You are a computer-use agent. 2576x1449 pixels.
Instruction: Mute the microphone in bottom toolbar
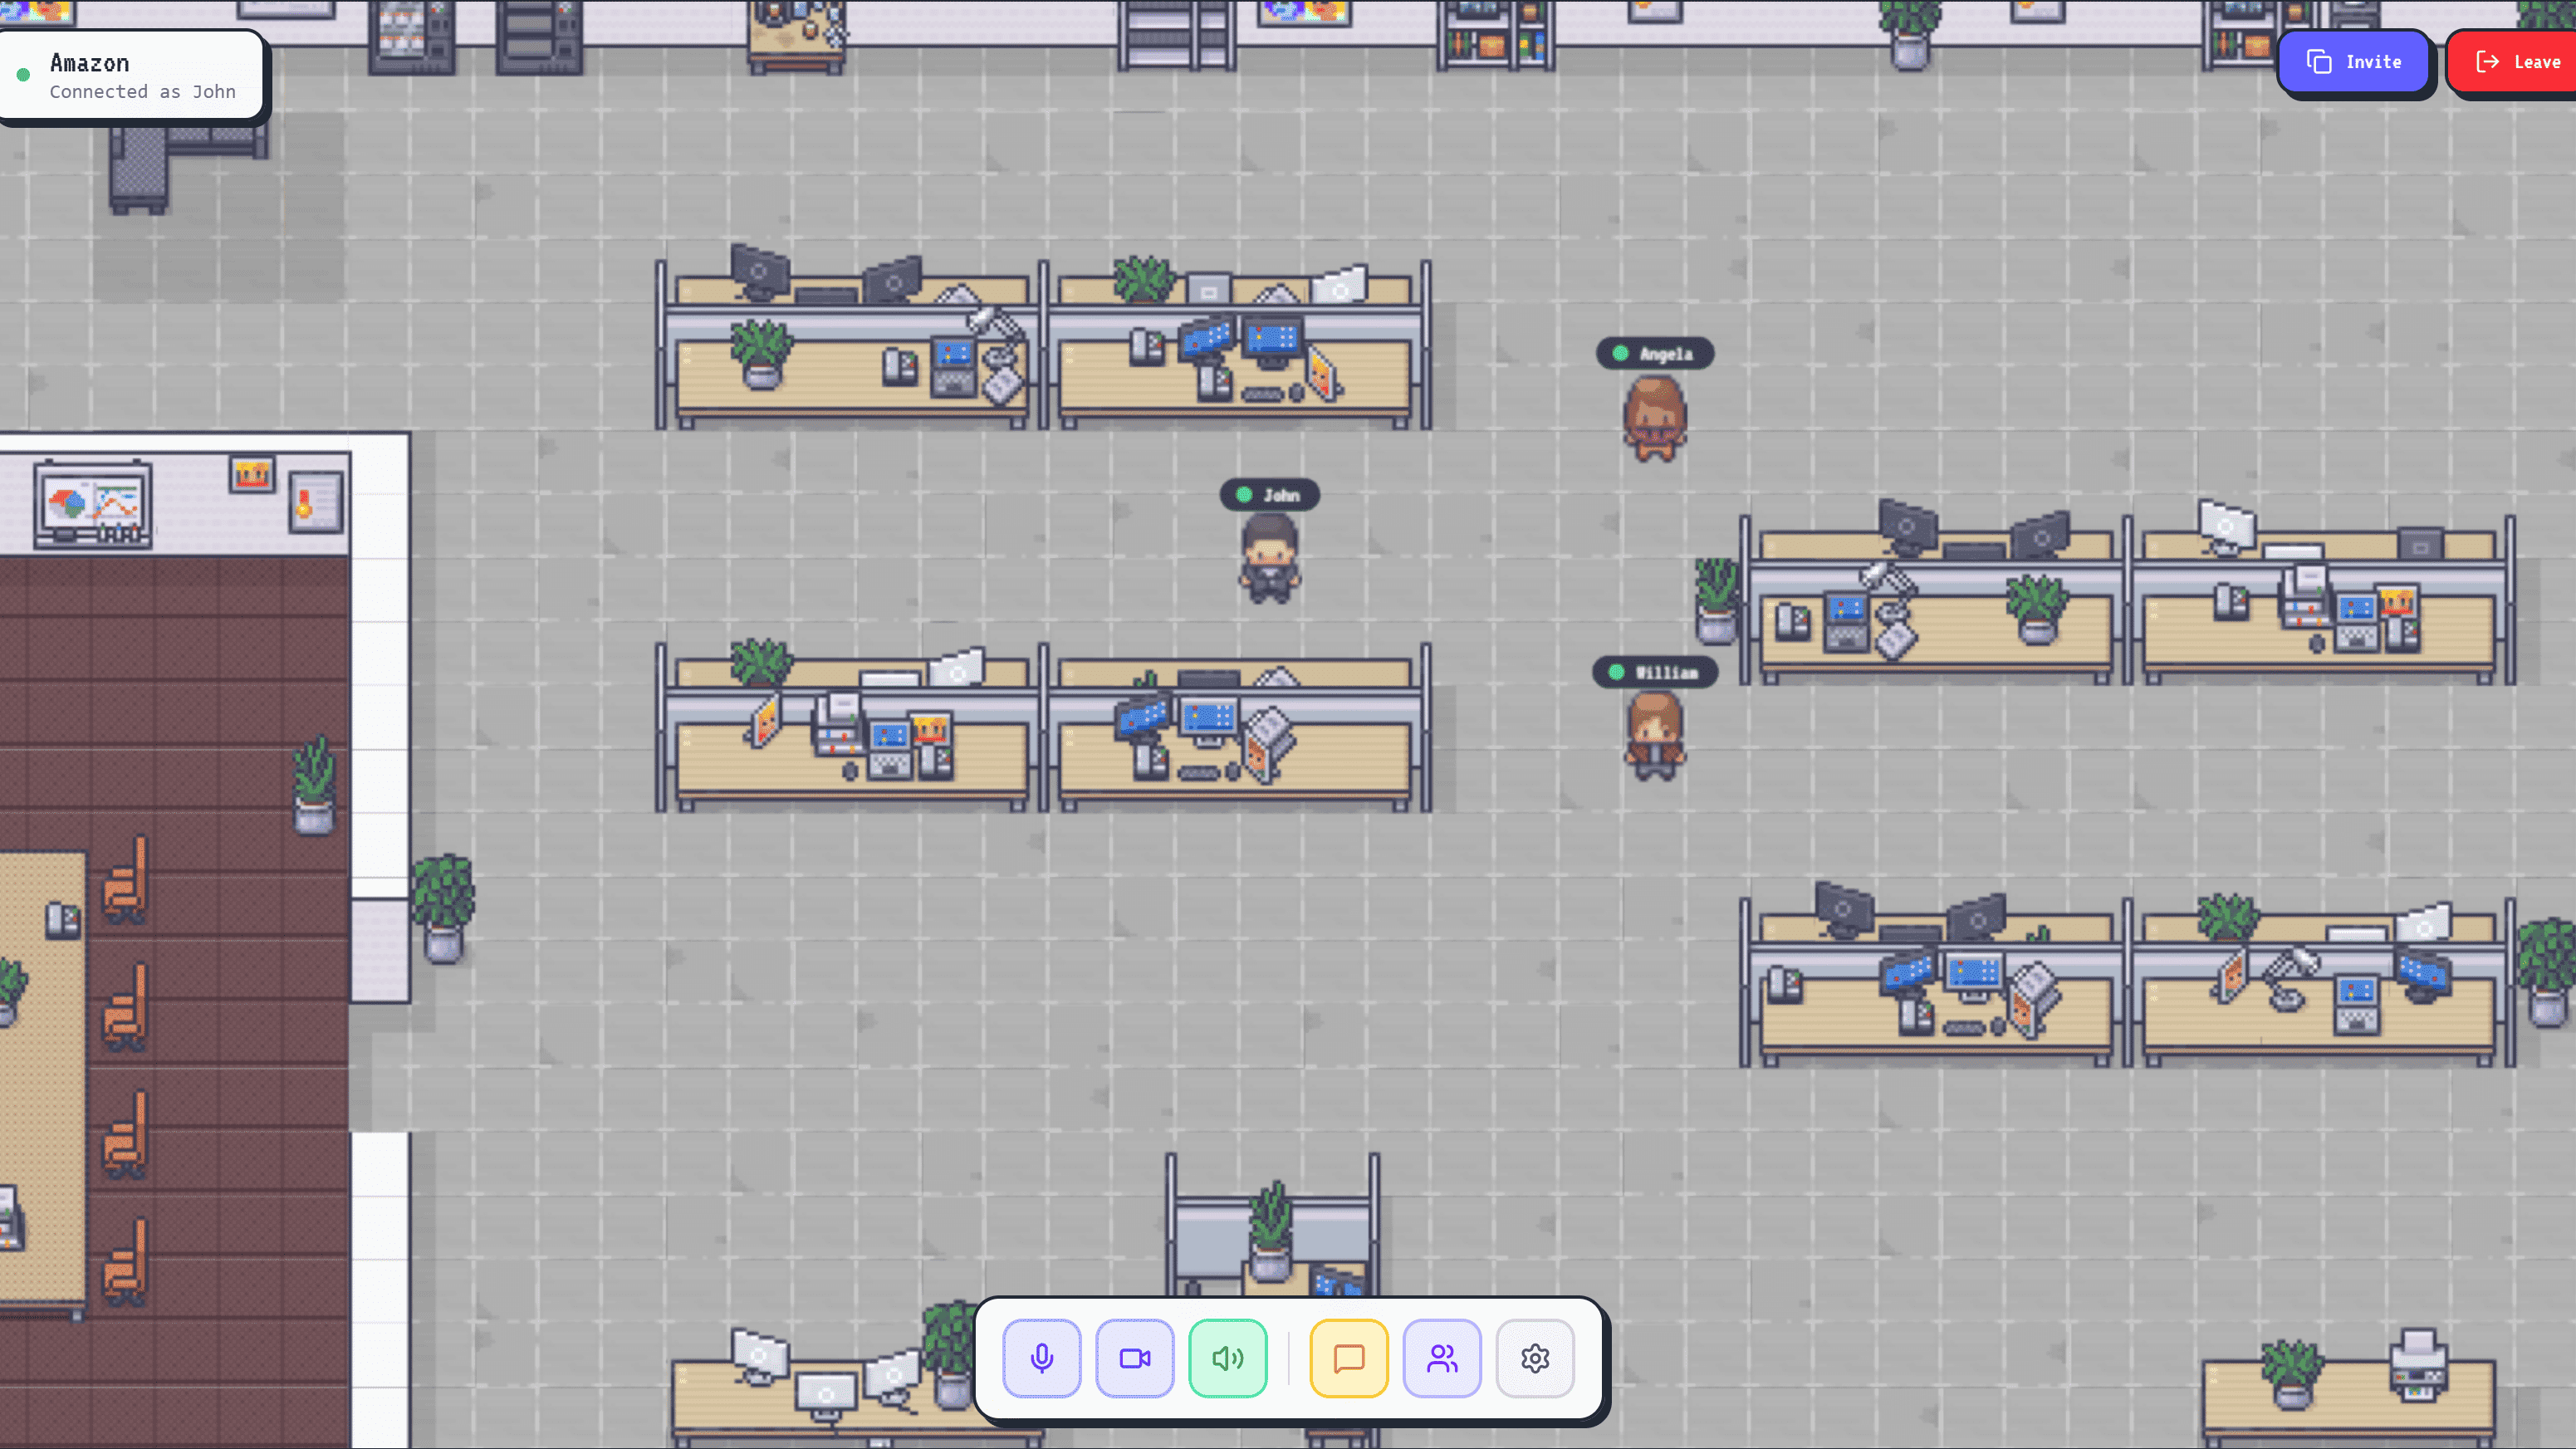[x=1041, y=1358]
